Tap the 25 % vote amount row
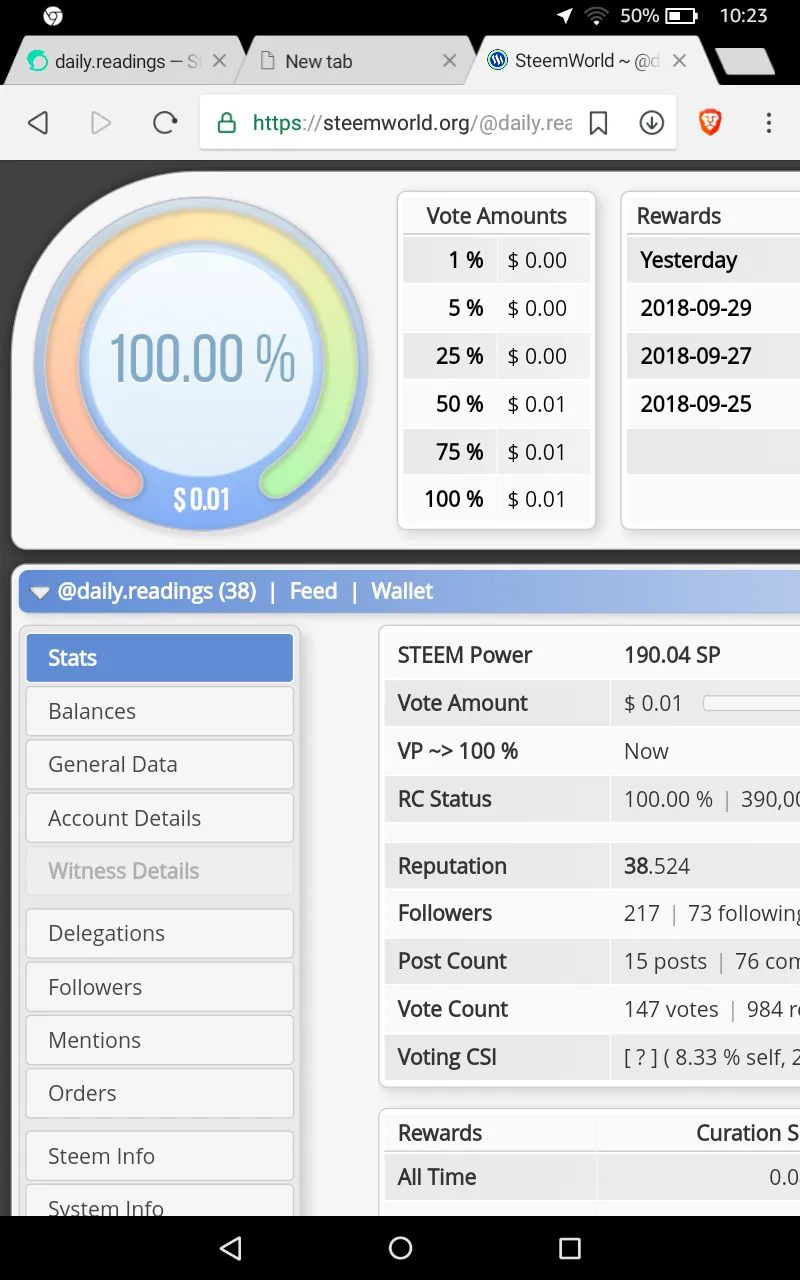 [x=496, y=356]
